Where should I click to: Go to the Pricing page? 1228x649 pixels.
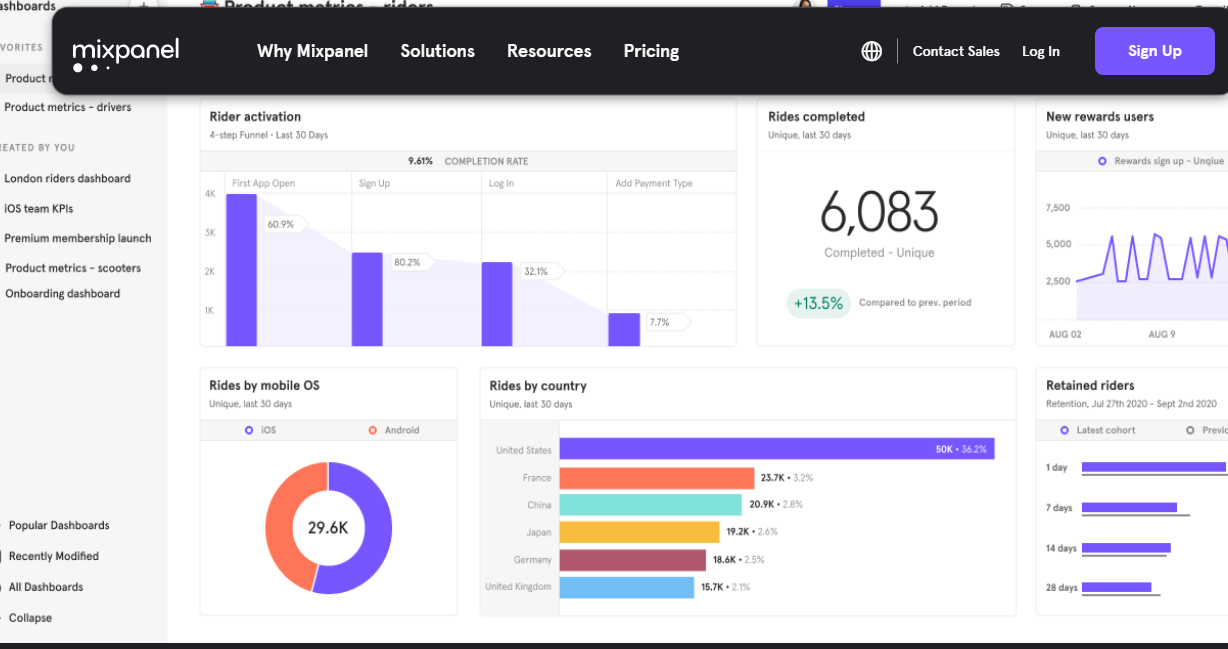[x=651, y=51]
